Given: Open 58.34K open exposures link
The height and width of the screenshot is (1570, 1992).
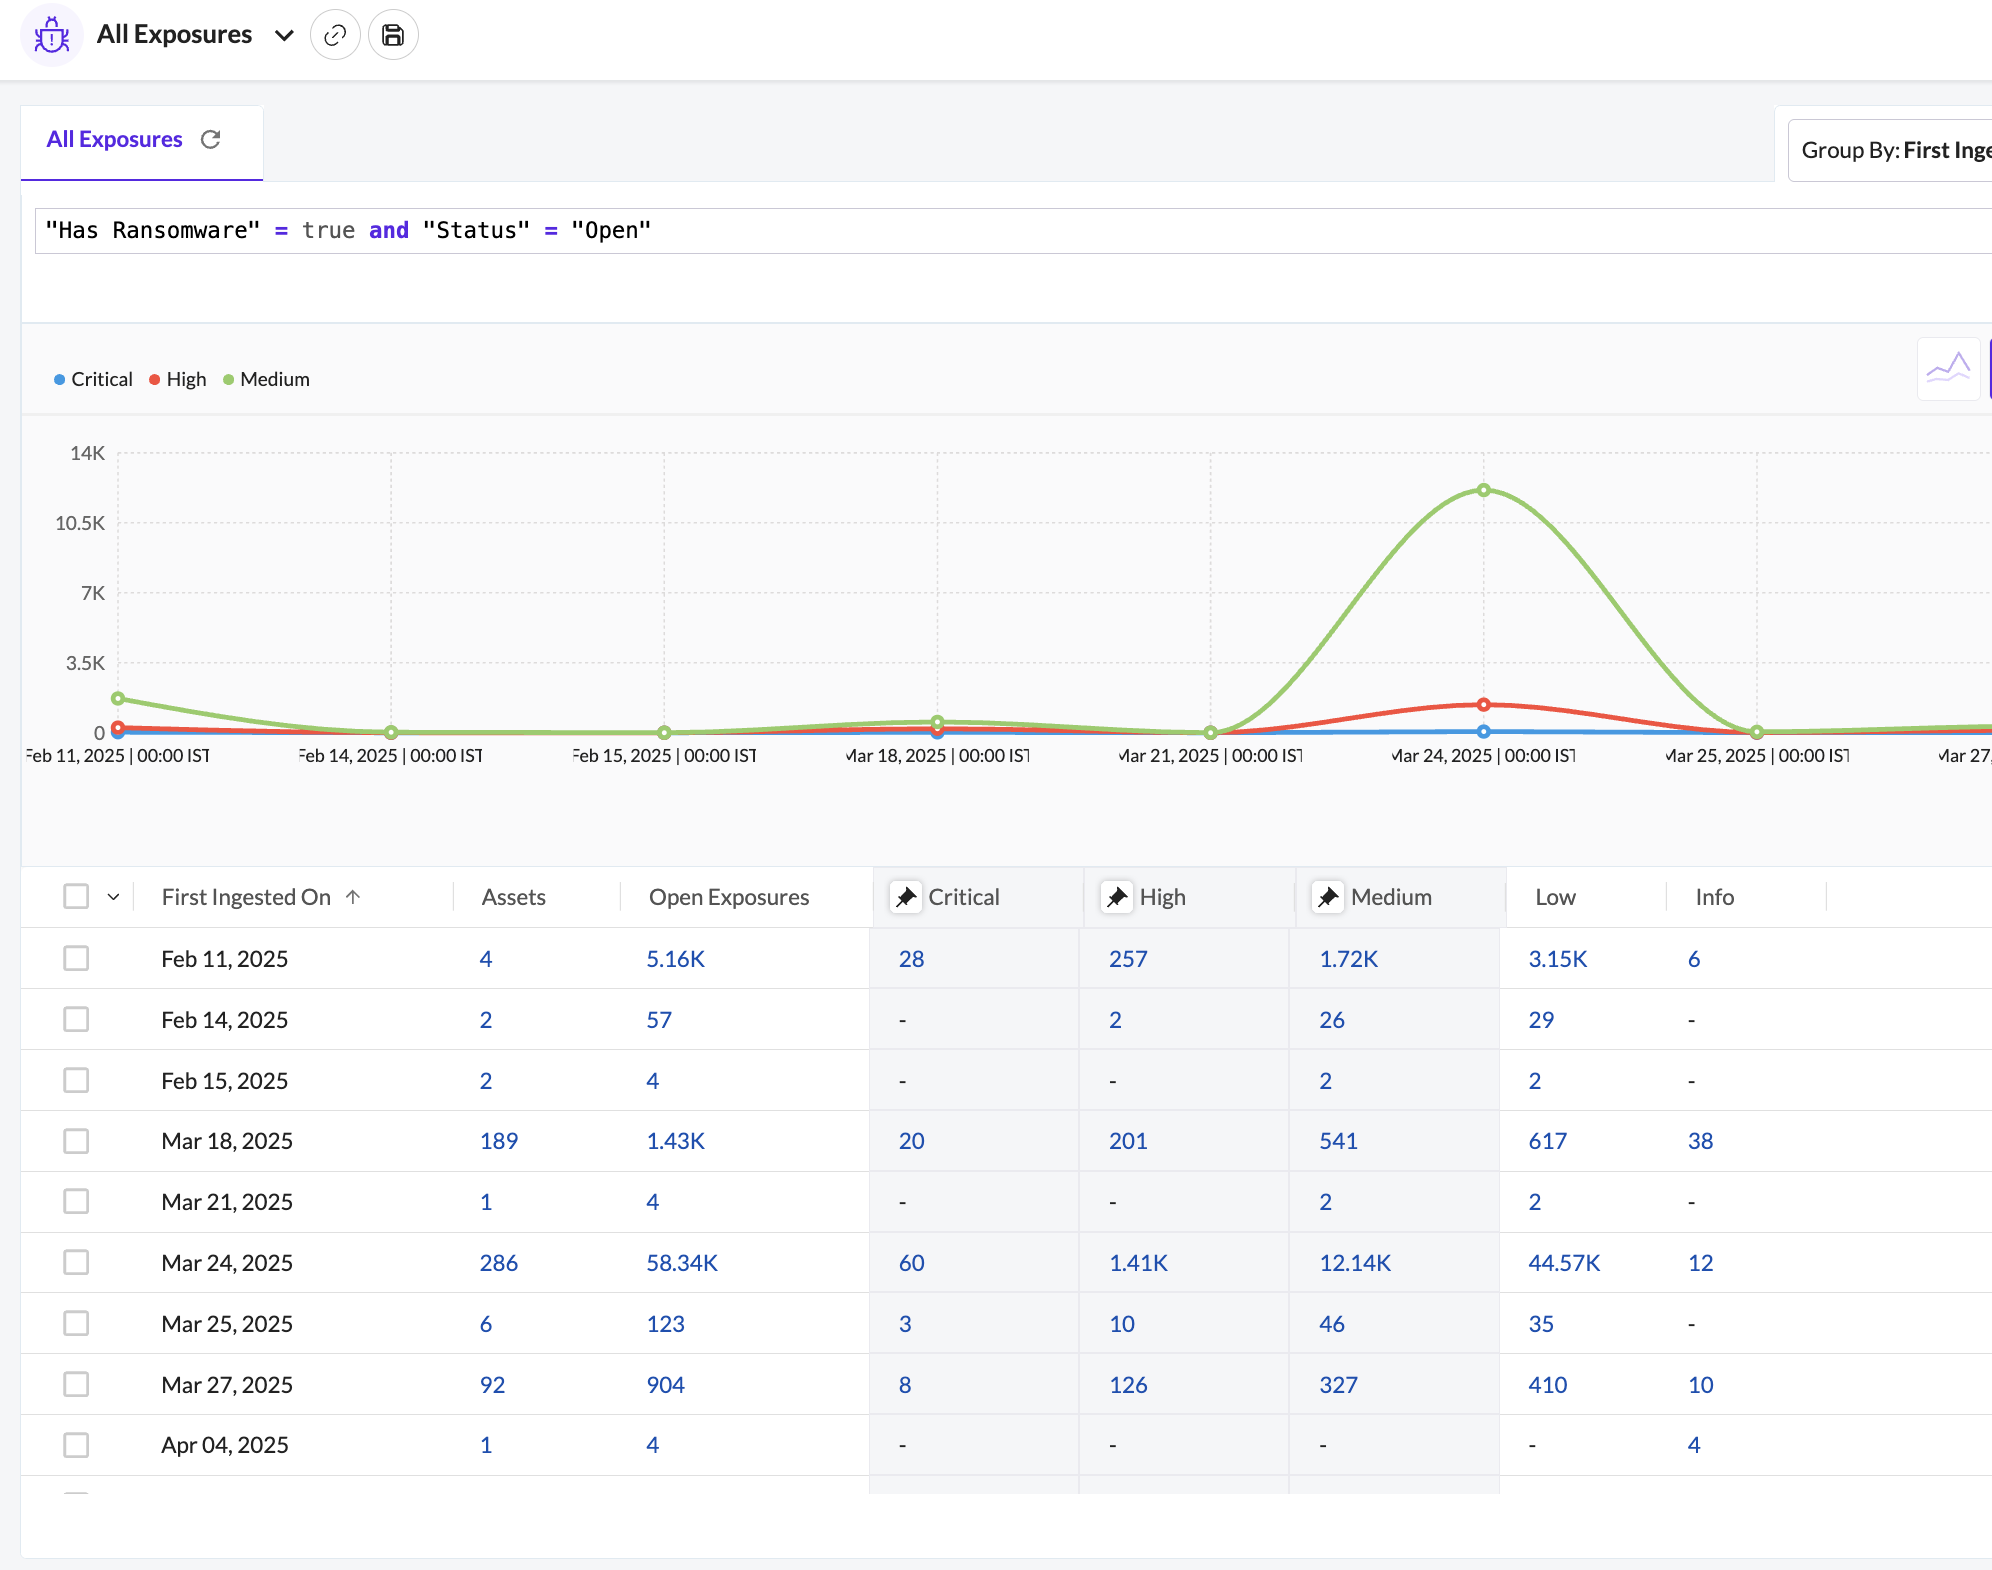Looking at the screenshot, I should [x=682, y=1263].
